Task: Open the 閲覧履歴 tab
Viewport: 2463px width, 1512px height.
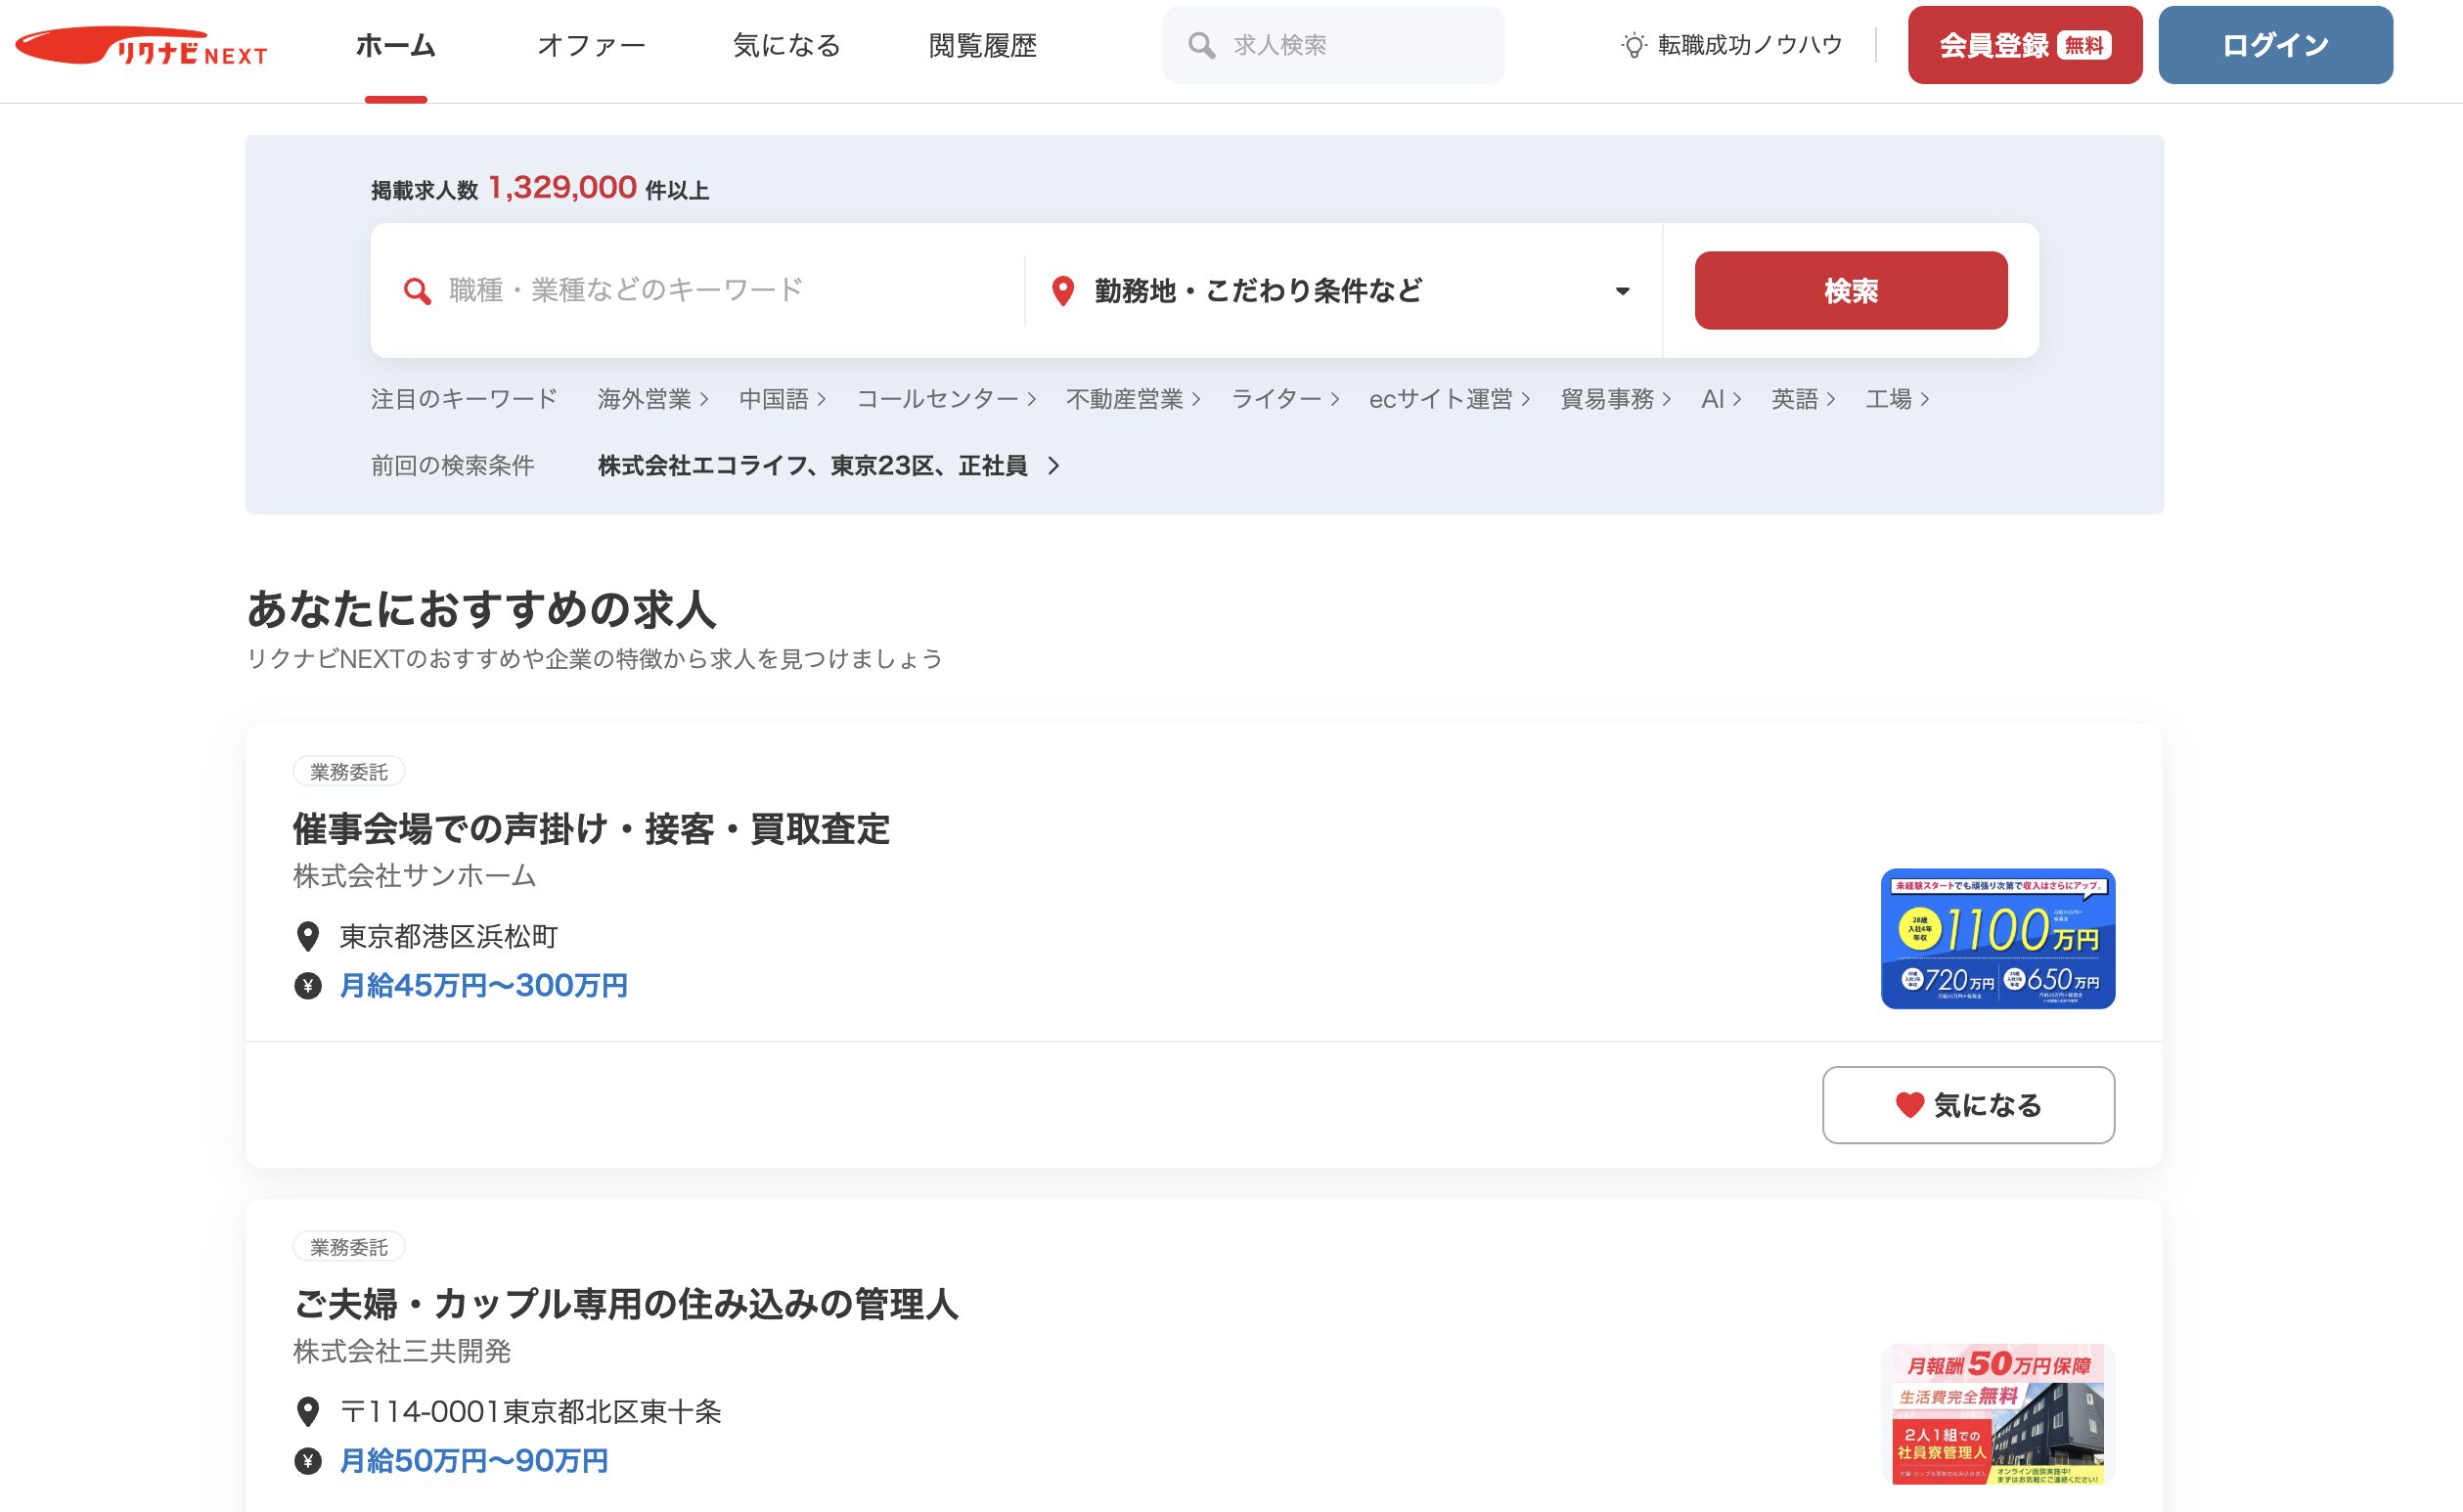Action: click(x=982, y=46)
